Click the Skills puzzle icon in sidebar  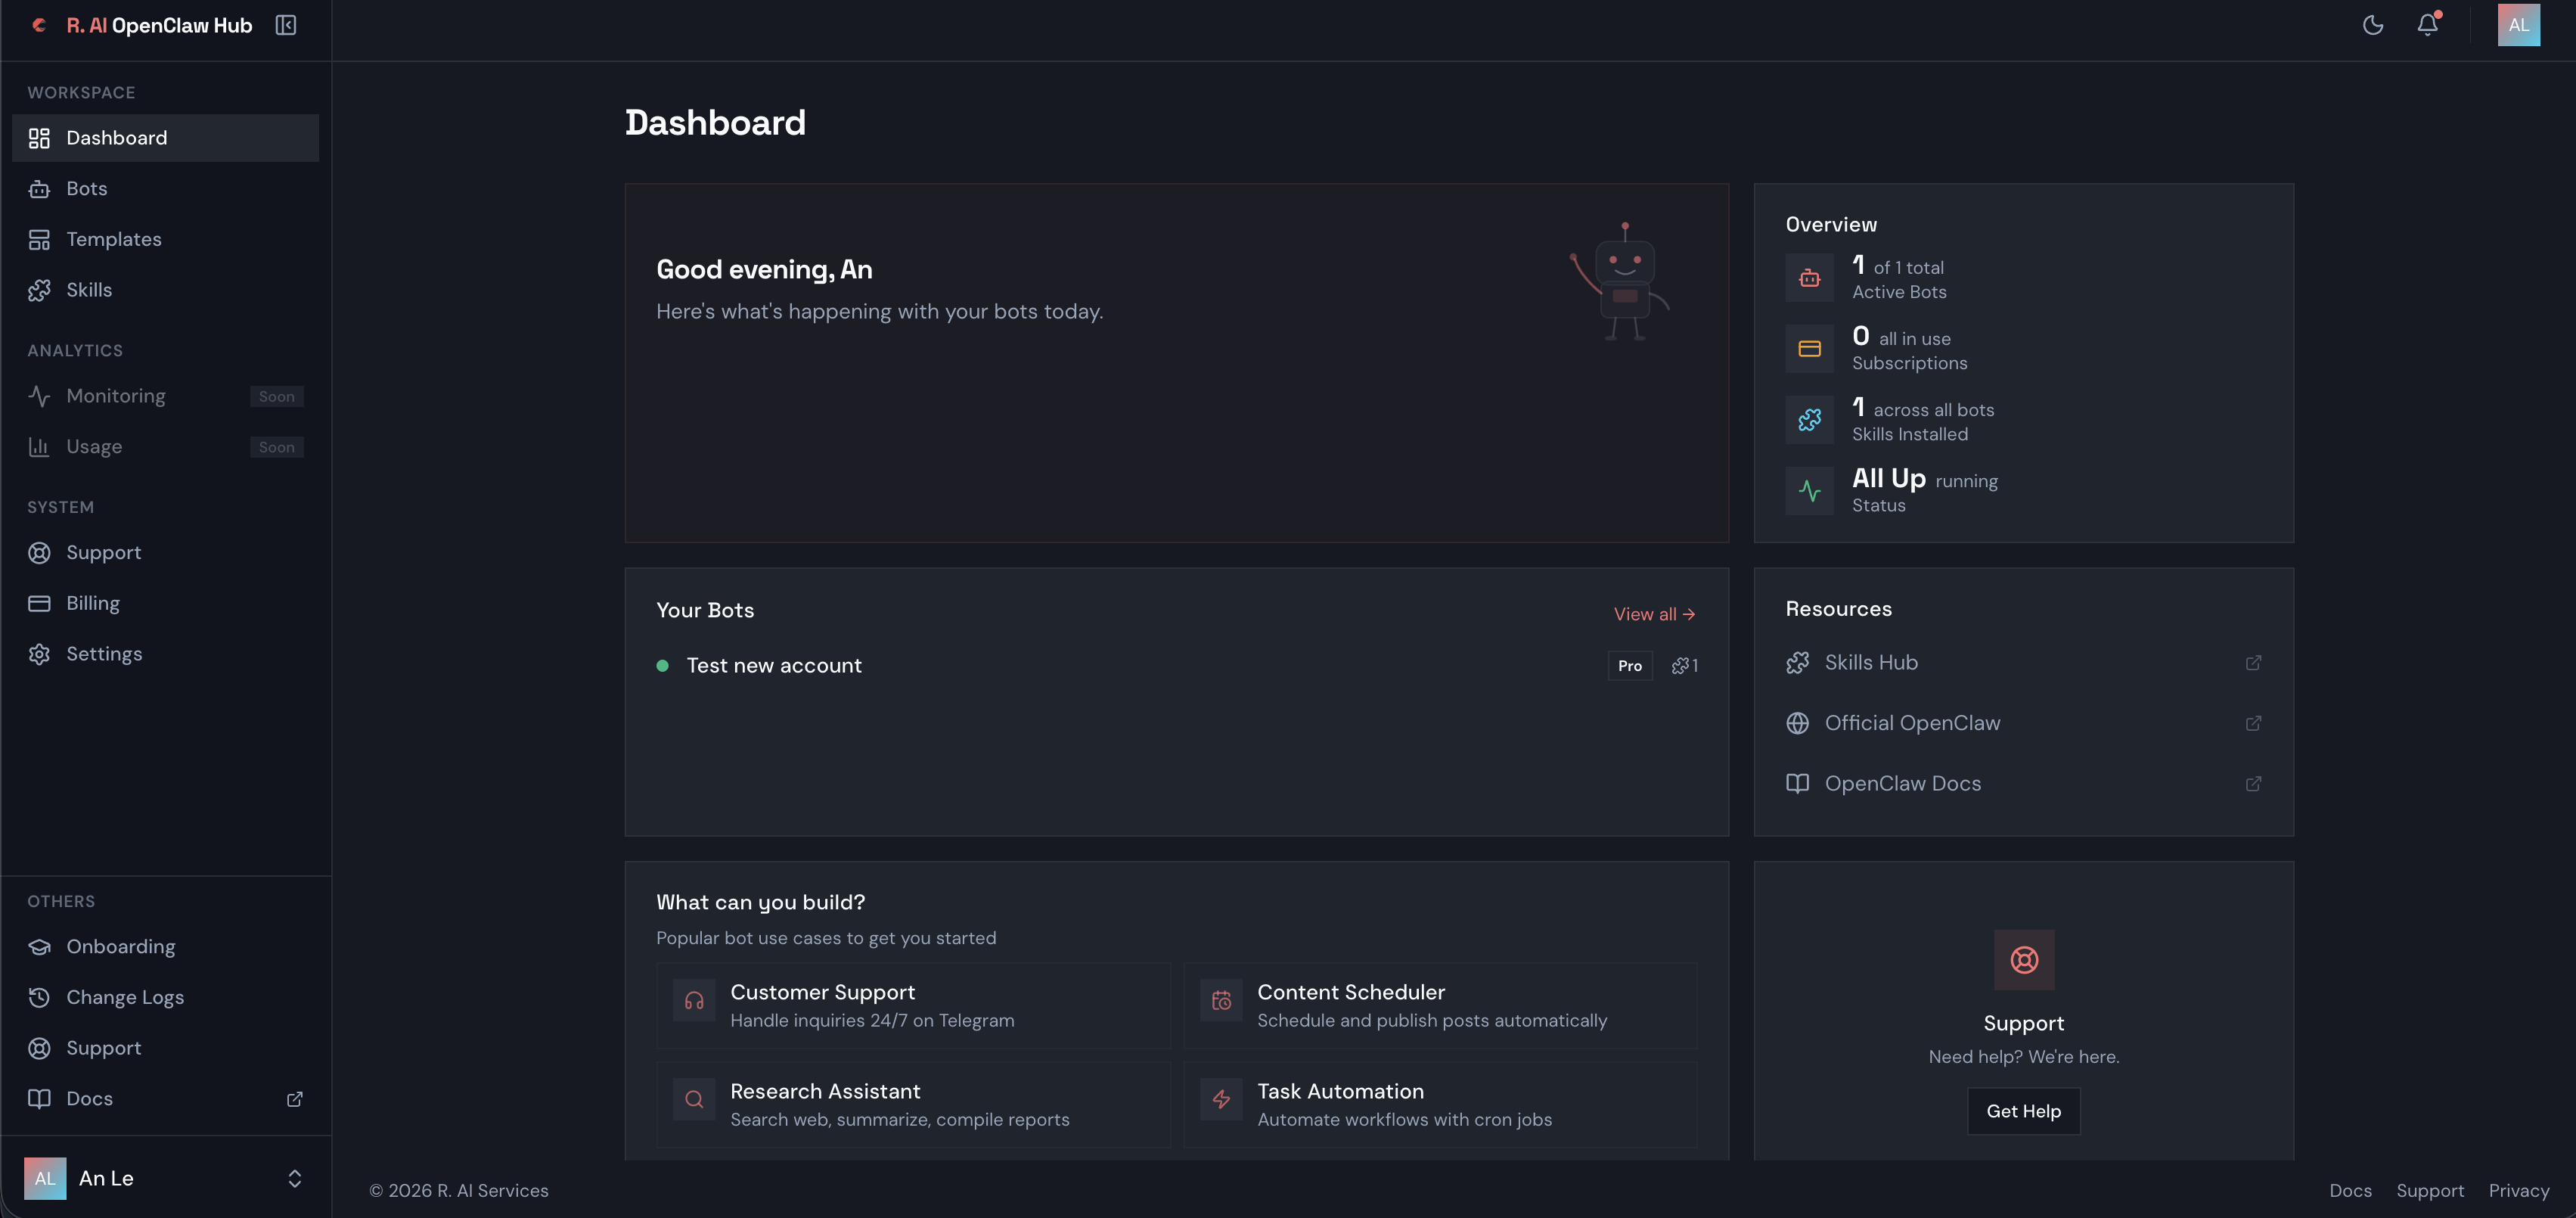[39, 290]
